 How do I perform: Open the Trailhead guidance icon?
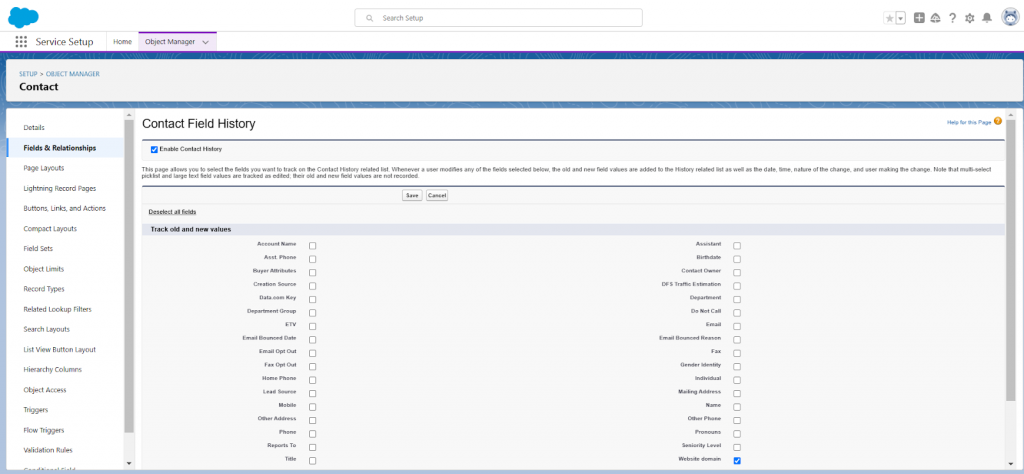(935, 18)
